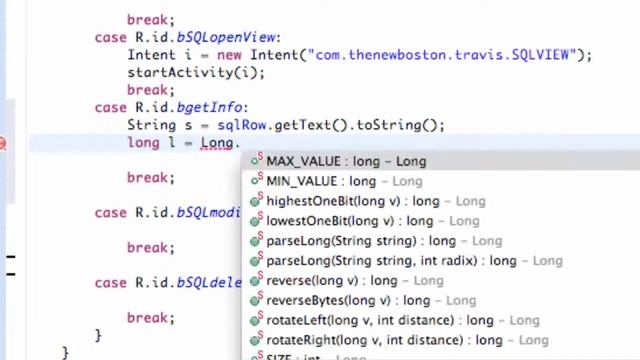The image size is (640, 360).
Task: Click the 'break;' below the bSQLdele case
Action: [151, 318]
